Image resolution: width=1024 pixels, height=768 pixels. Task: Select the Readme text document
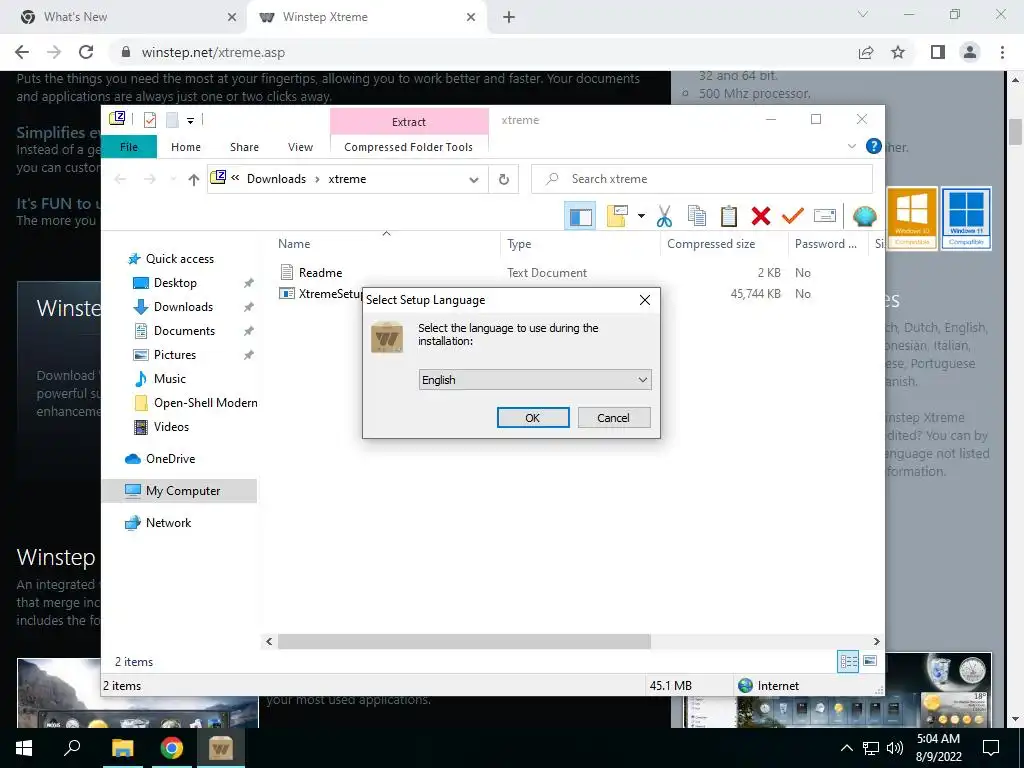coord(320,272)
